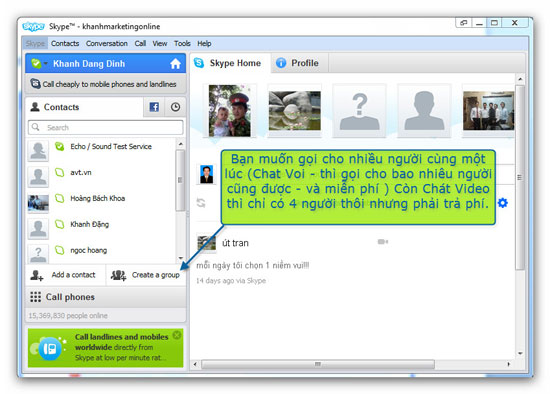Click the Create a group button
Screen dimensions: 550x394
tap(146, 275)
